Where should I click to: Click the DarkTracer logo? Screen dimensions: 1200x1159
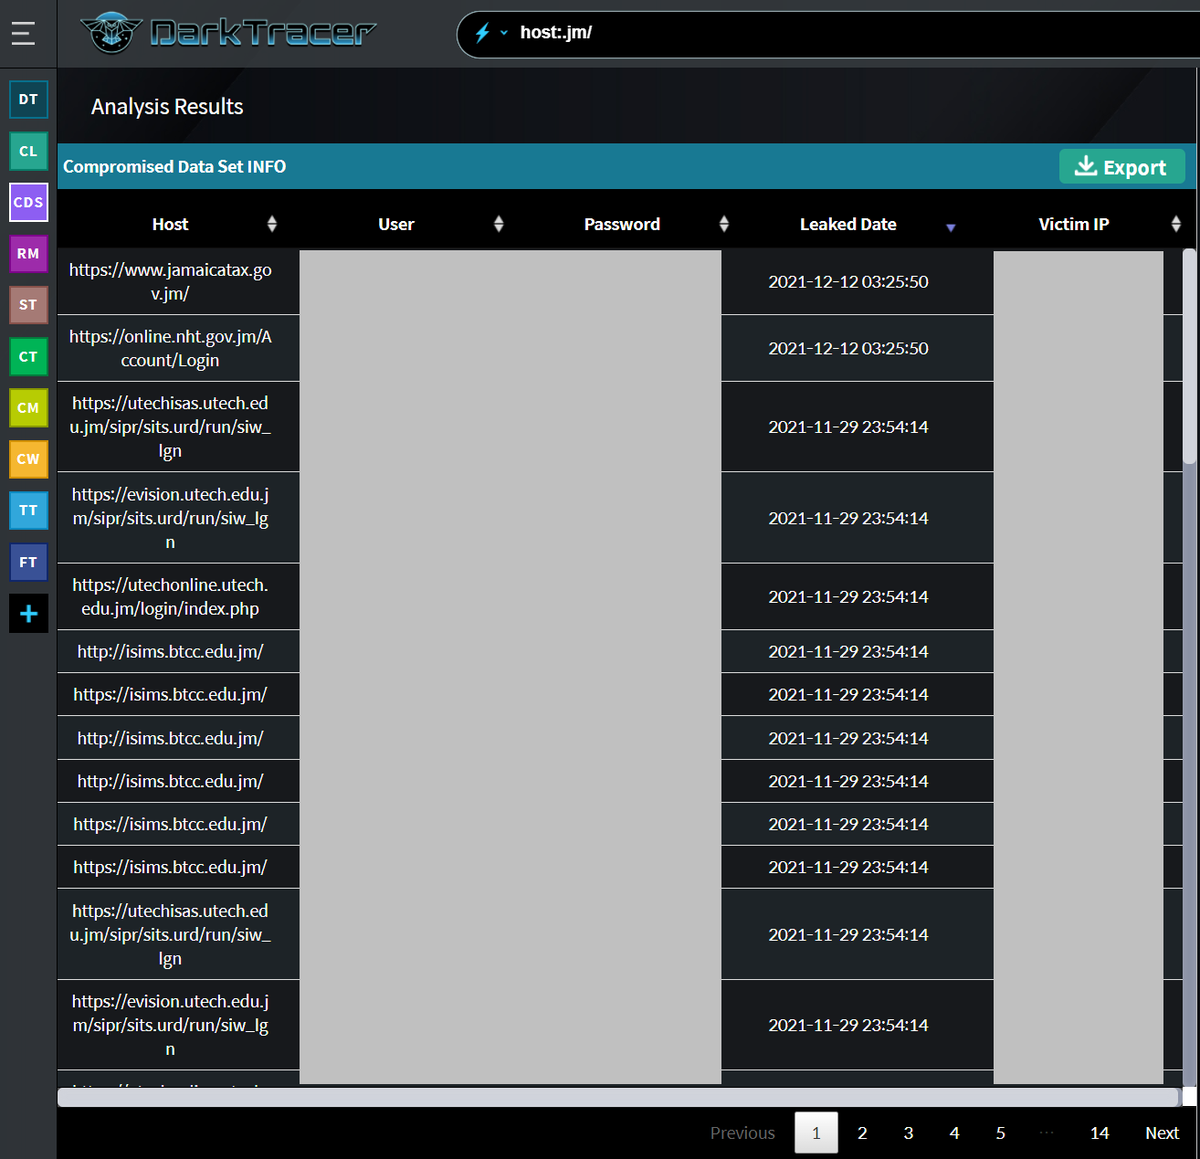[227, 33]
